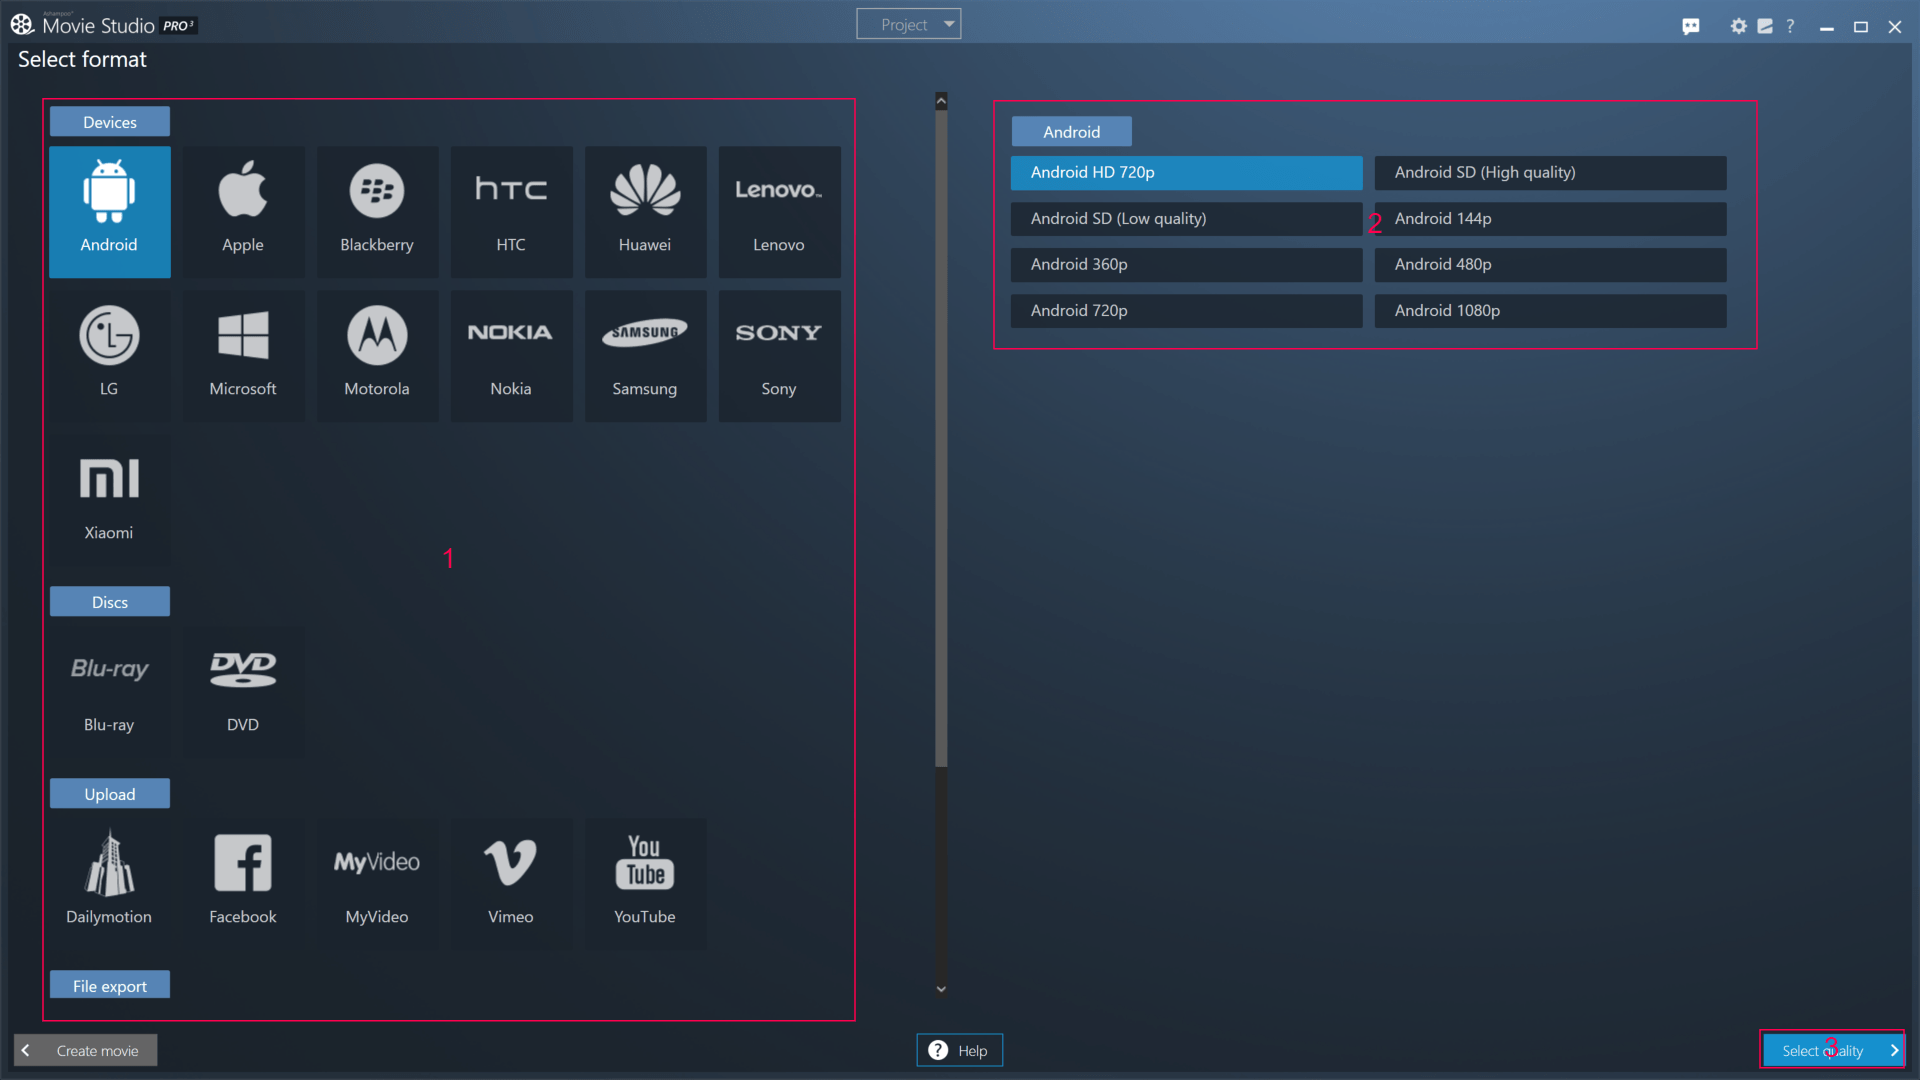
Task: Go back with Create movie button
Action: tap(86, 1050)
